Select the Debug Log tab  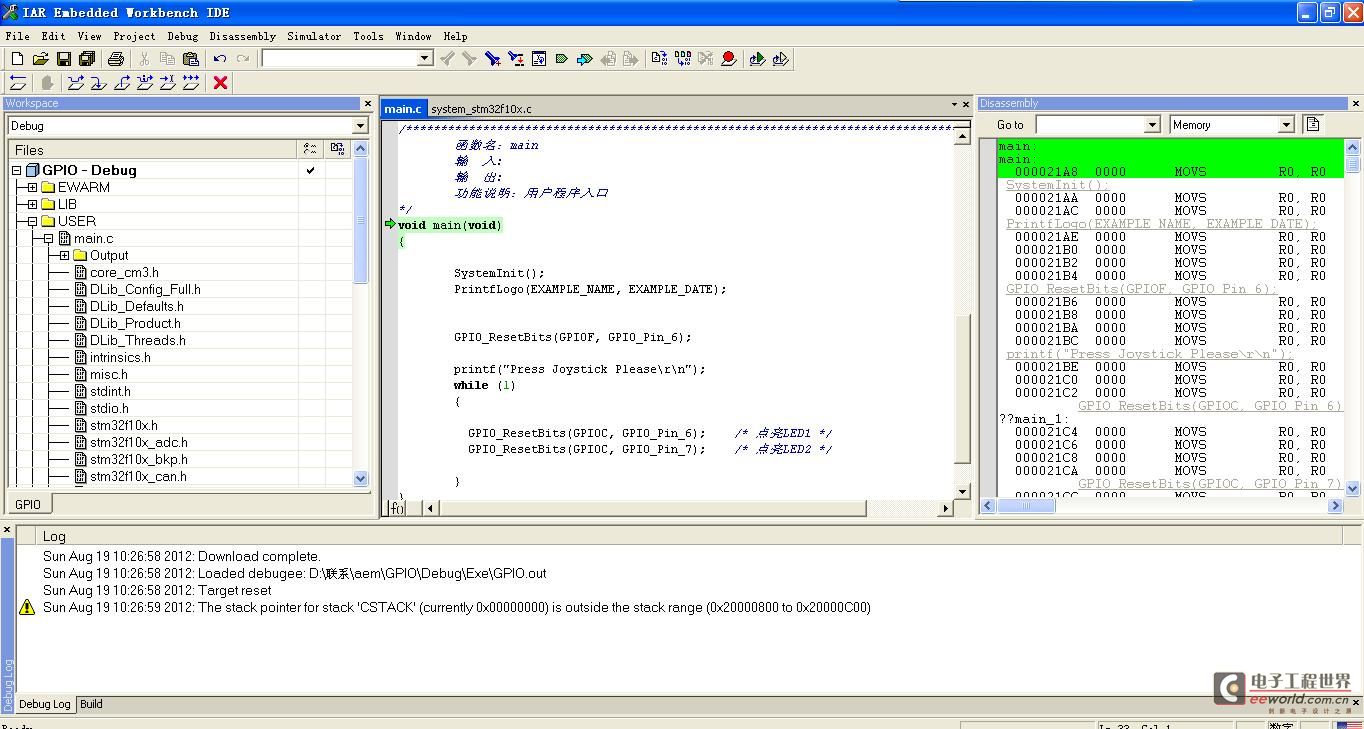[x=45, y=704]
